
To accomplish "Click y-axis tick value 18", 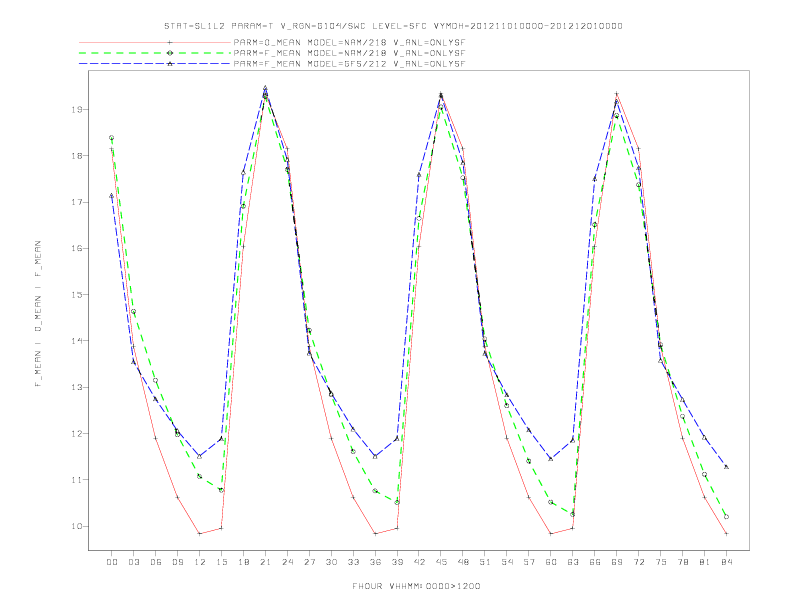I will coord(77,156).
